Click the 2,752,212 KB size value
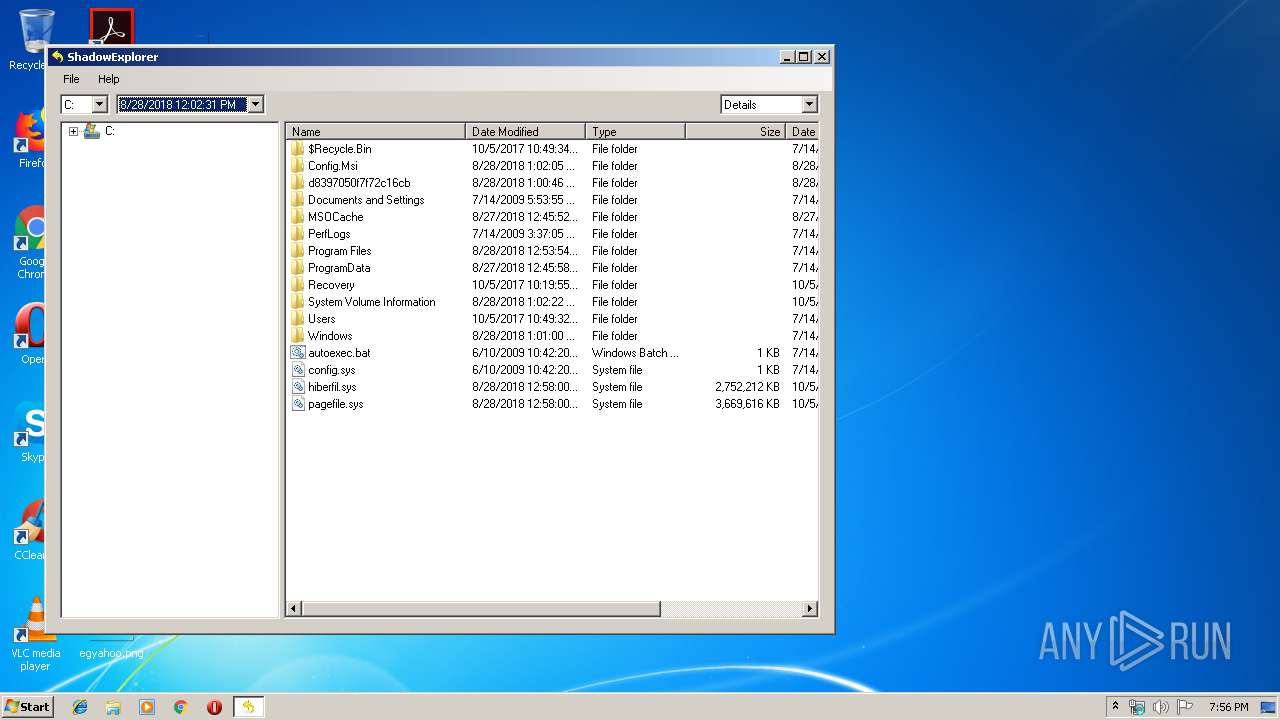This screenshot has height=720, width=1280. (747, 387)
